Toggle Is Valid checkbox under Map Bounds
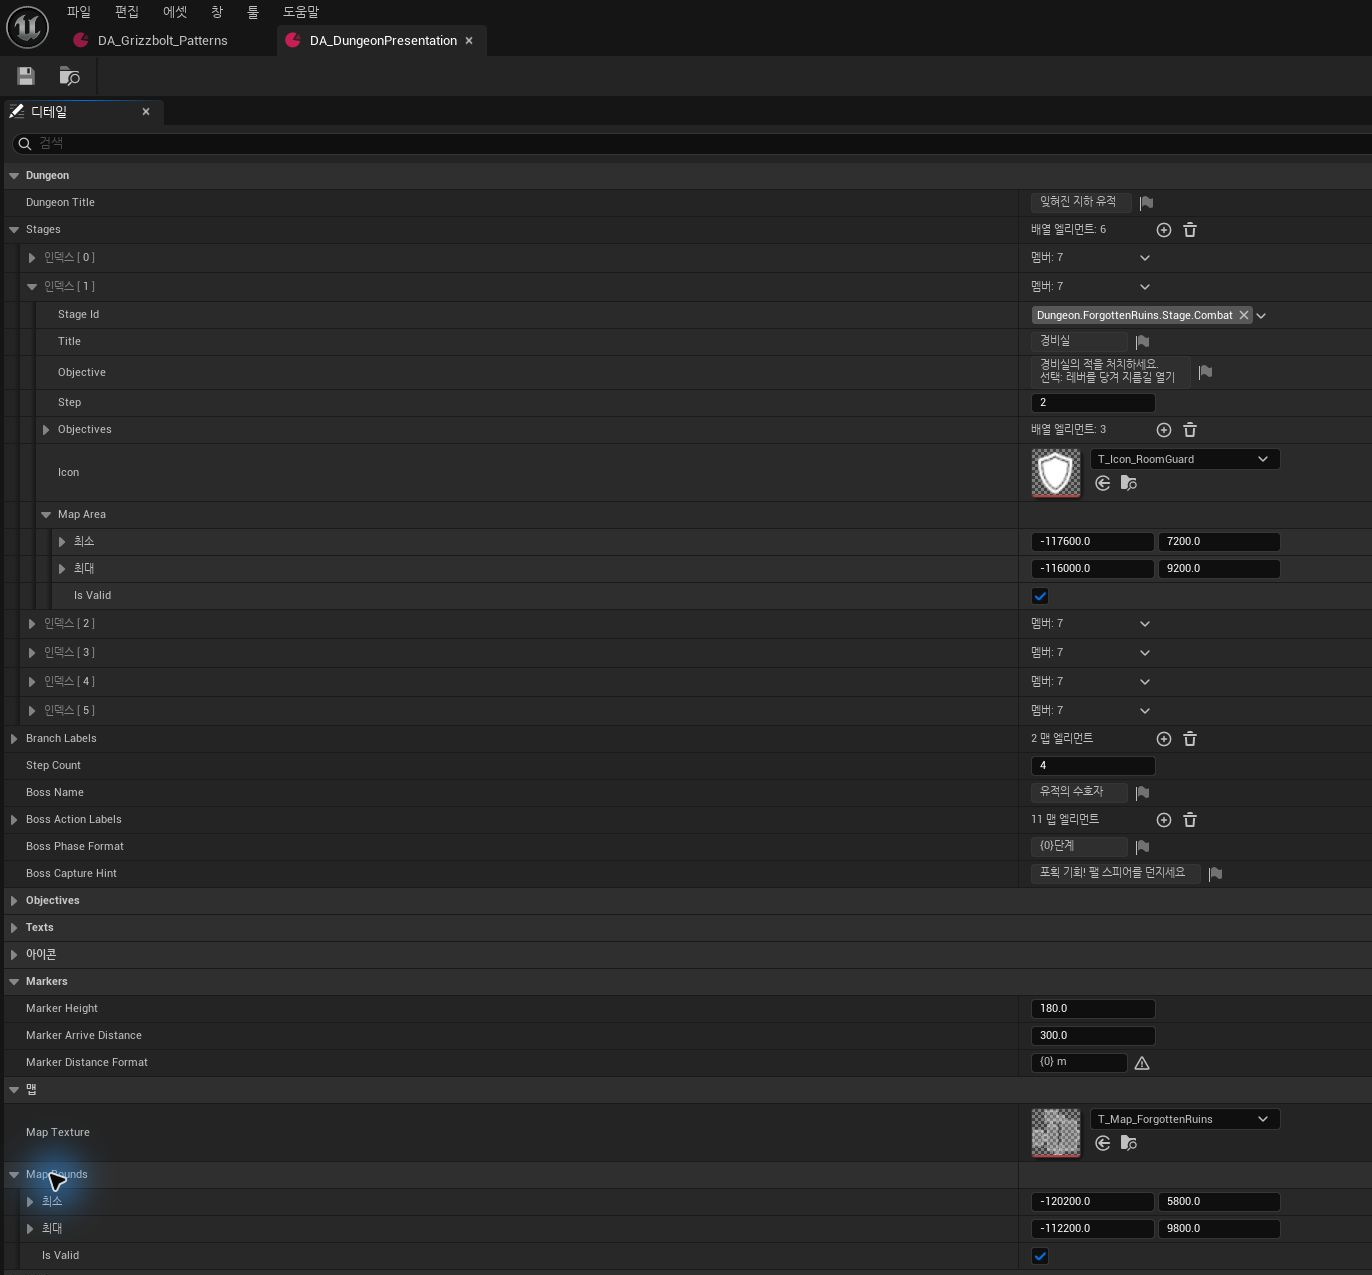 point(1040,1256)
